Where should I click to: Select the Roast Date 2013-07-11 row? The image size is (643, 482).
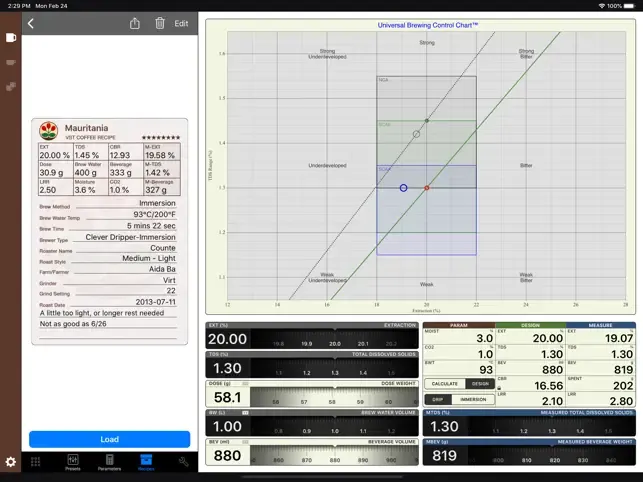[x=108, y=302]
